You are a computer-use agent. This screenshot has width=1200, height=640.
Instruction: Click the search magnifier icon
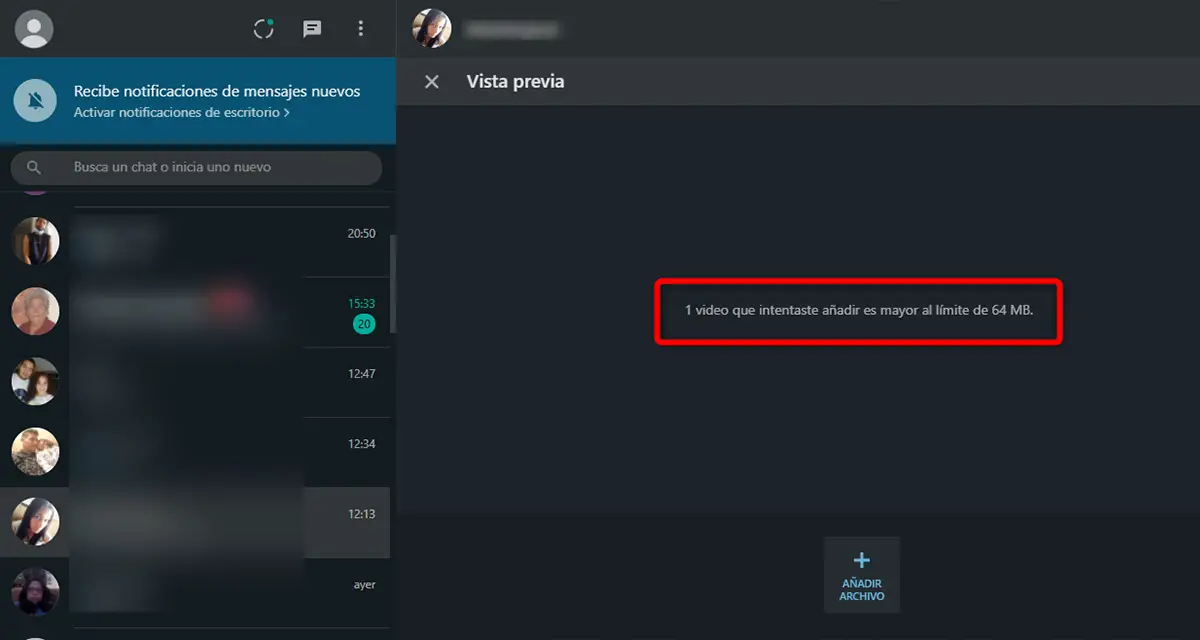[34, 167]
